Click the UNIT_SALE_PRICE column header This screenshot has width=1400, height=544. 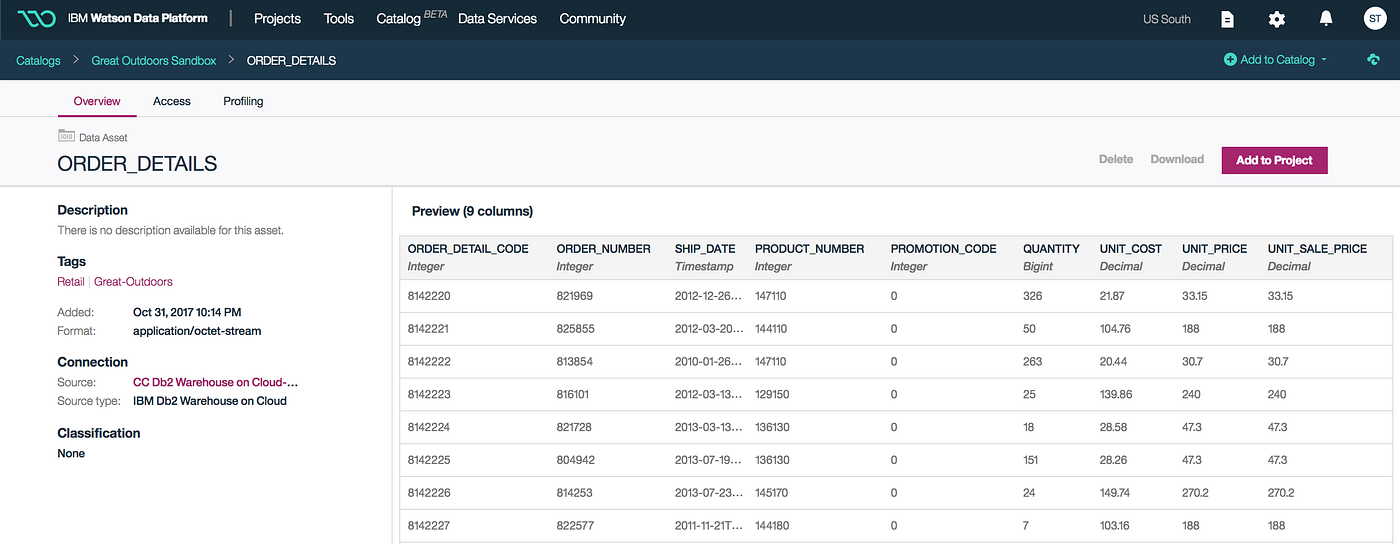point(1317,249)
